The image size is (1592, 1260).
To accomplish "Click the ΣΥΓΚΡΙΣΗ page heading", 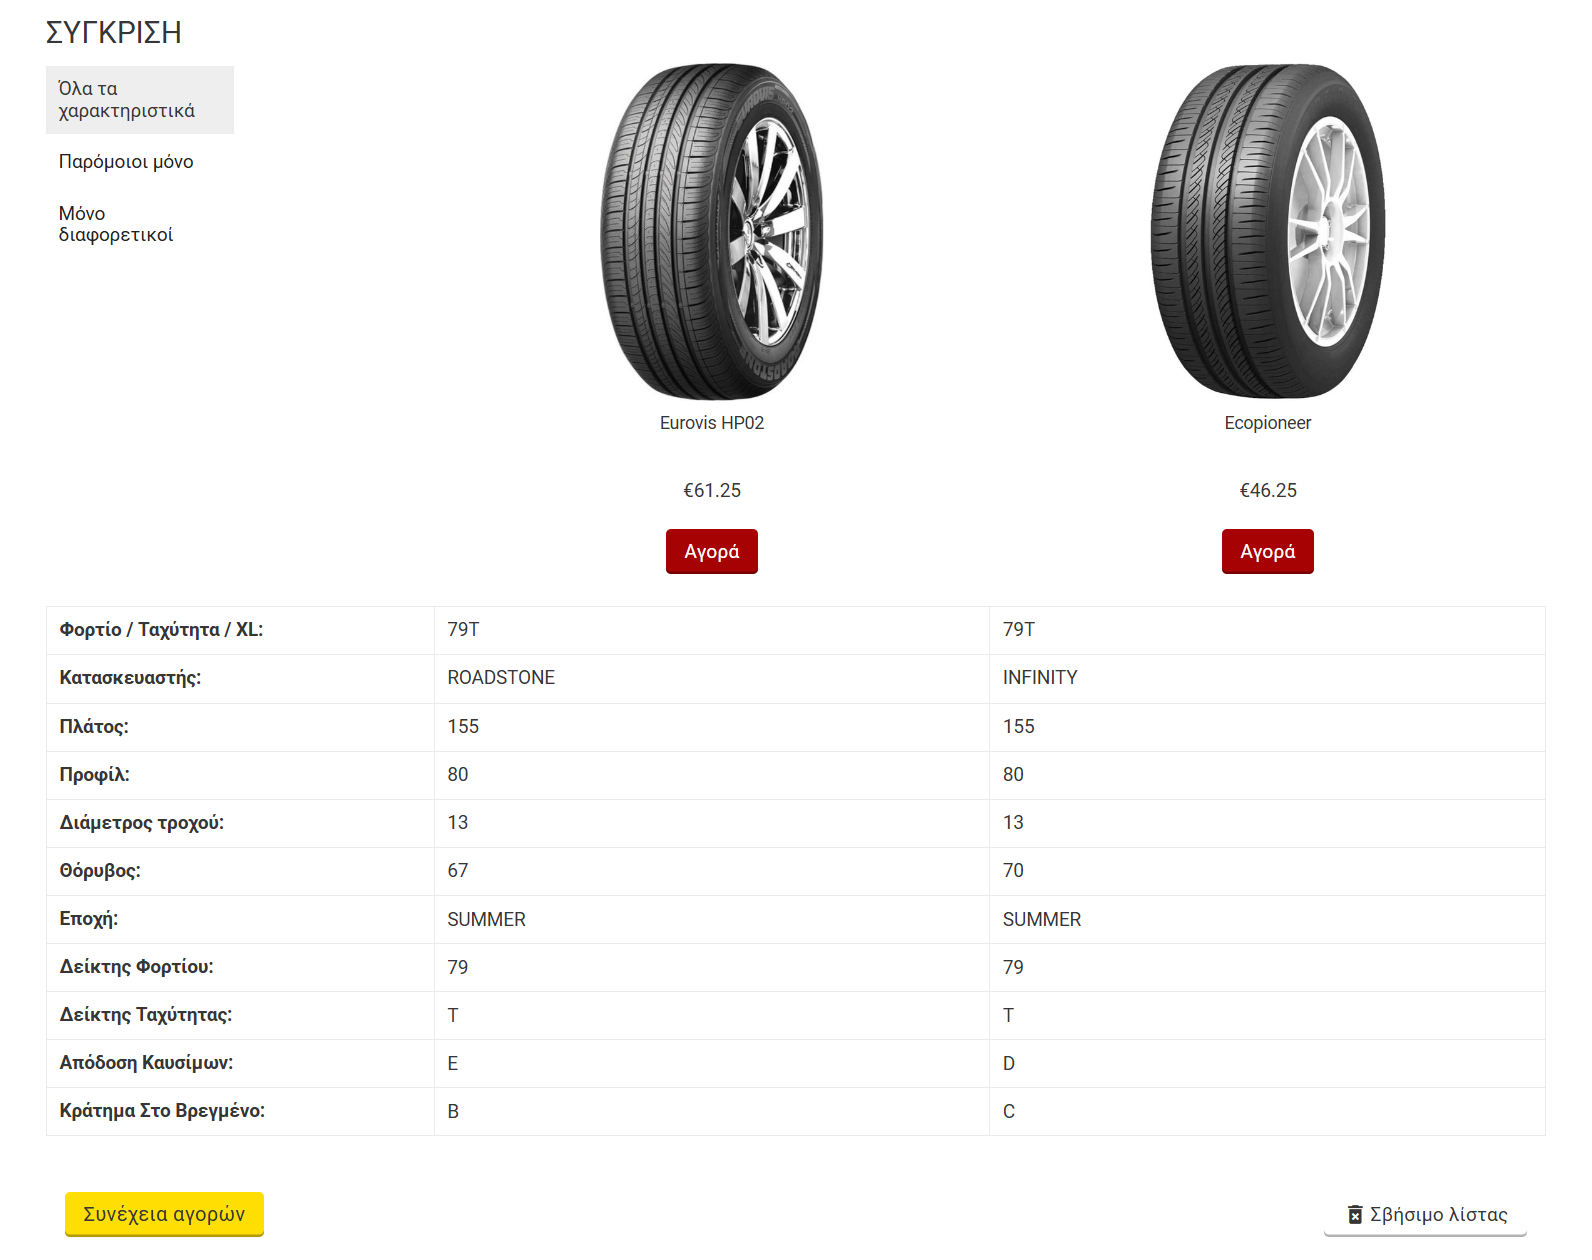I will [113, 33].
